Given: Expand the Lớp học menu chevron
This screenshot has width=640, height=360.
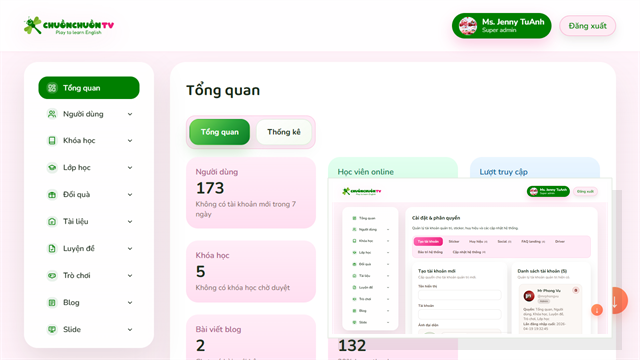Looking at the screenshot, I should tap(130, 167).
